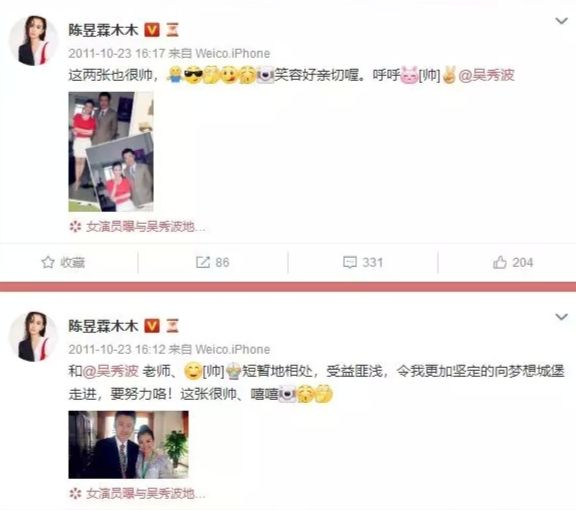The height and width of the screenshot is (510, 576).
Task: Open the @吴秀波 mention in second post
Action: click(x=110, y=371)
